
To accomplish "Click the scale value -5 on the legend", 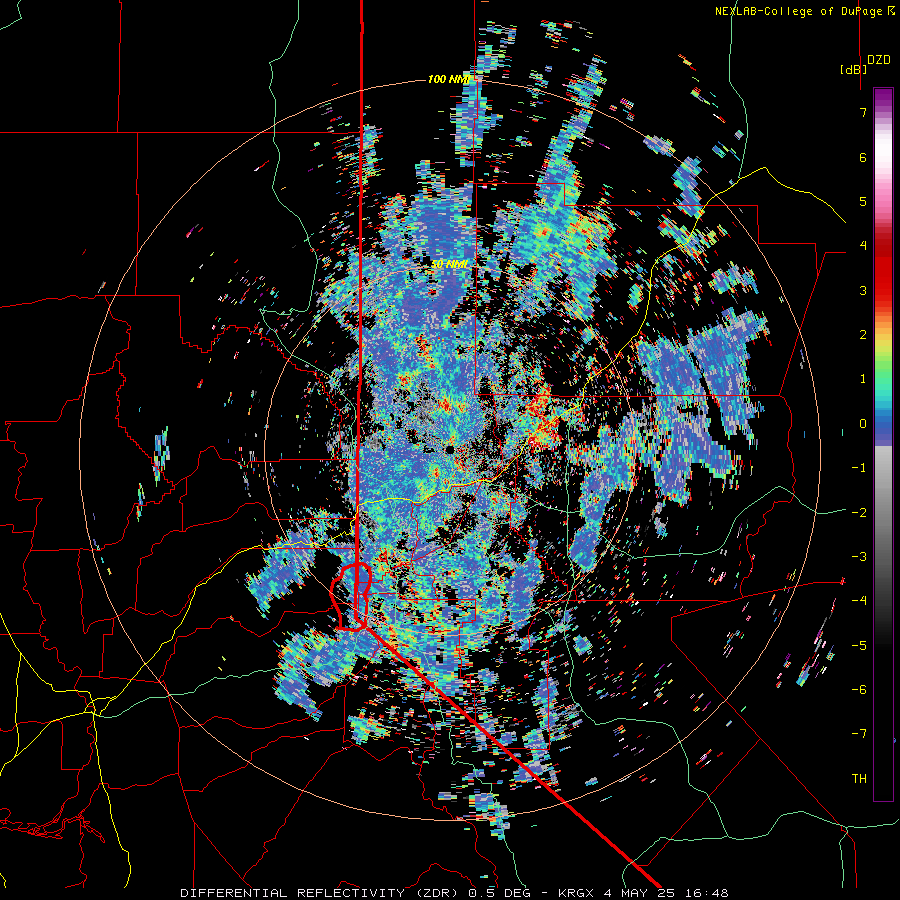I will click(859, 645).
